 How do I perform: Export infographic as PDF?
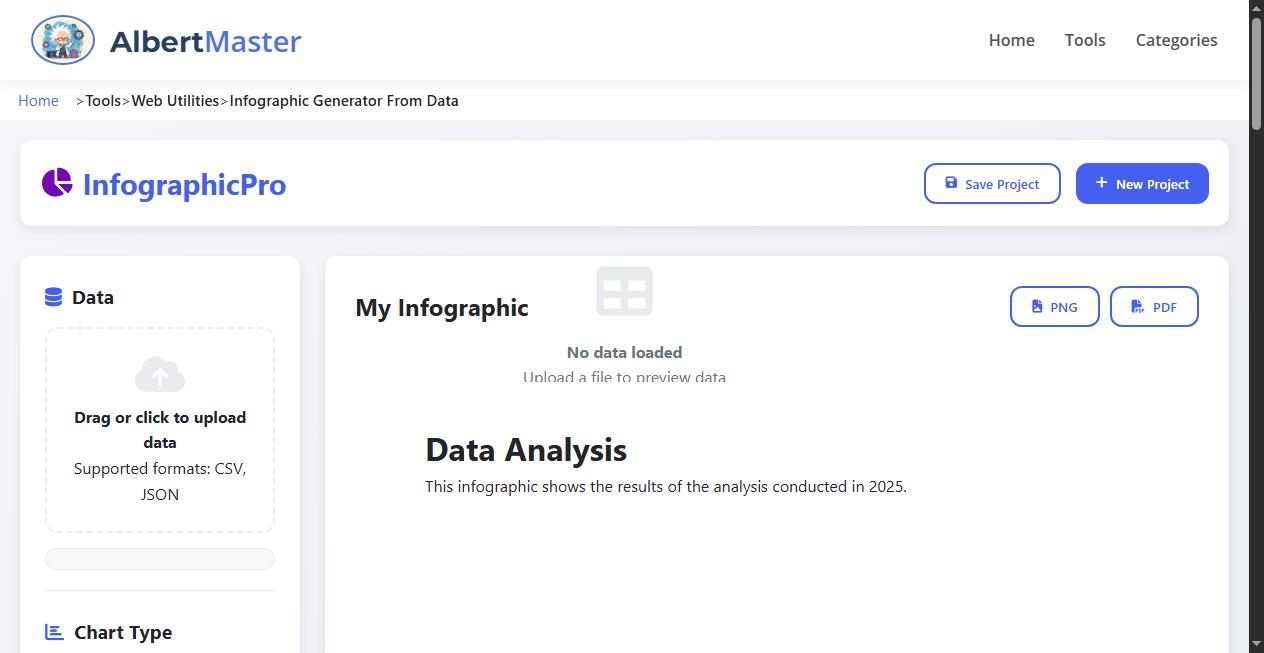pyautogui.click(x=1153, y=307)
